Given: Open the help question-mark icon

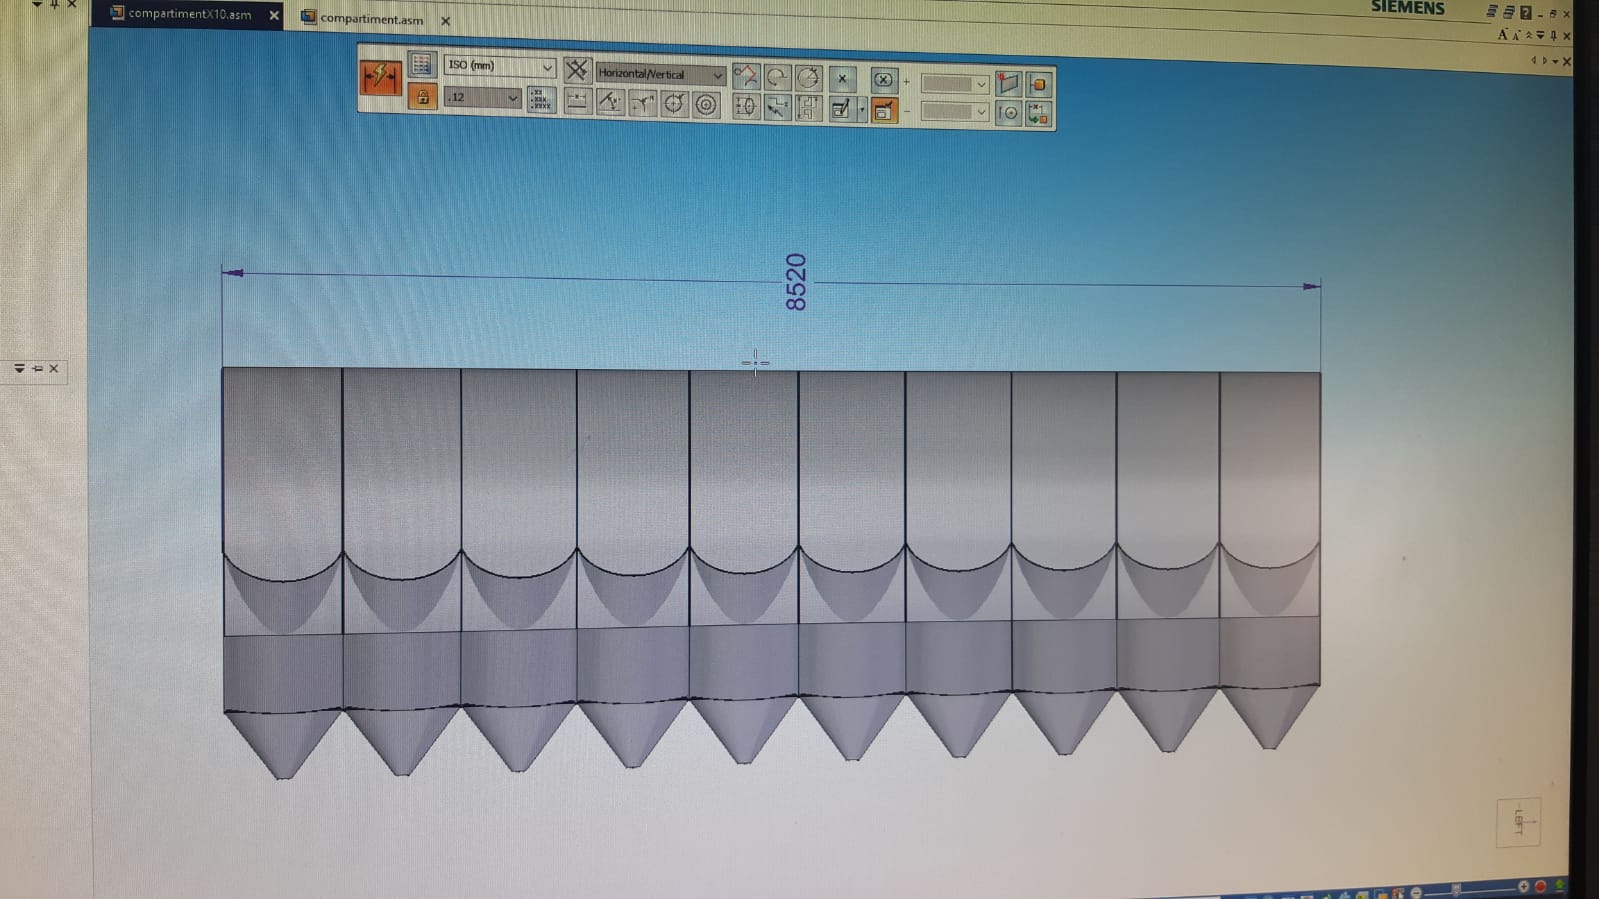Looking at the screenshot, I should (1526, 12).
